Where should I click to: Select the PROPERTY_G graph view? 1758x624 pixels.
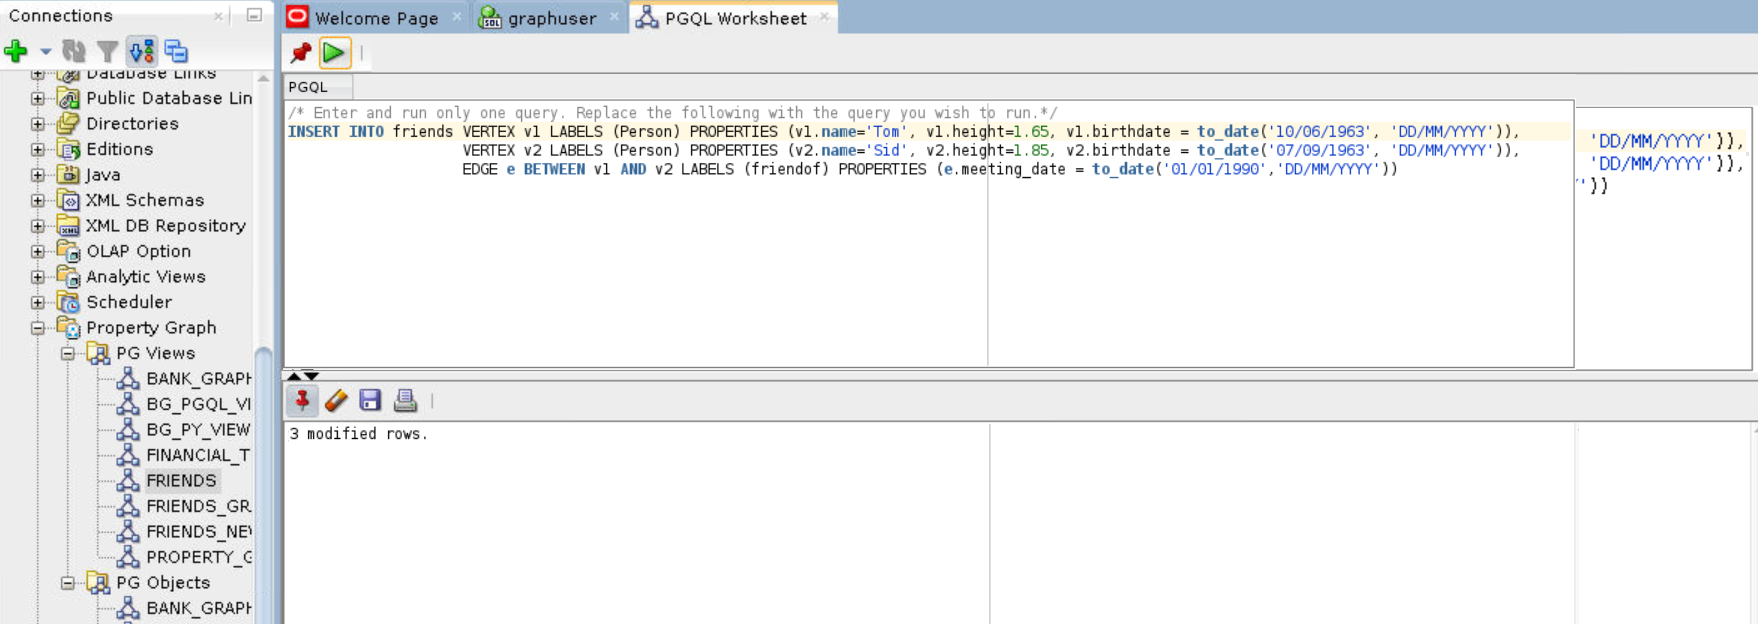pos(198,557)
